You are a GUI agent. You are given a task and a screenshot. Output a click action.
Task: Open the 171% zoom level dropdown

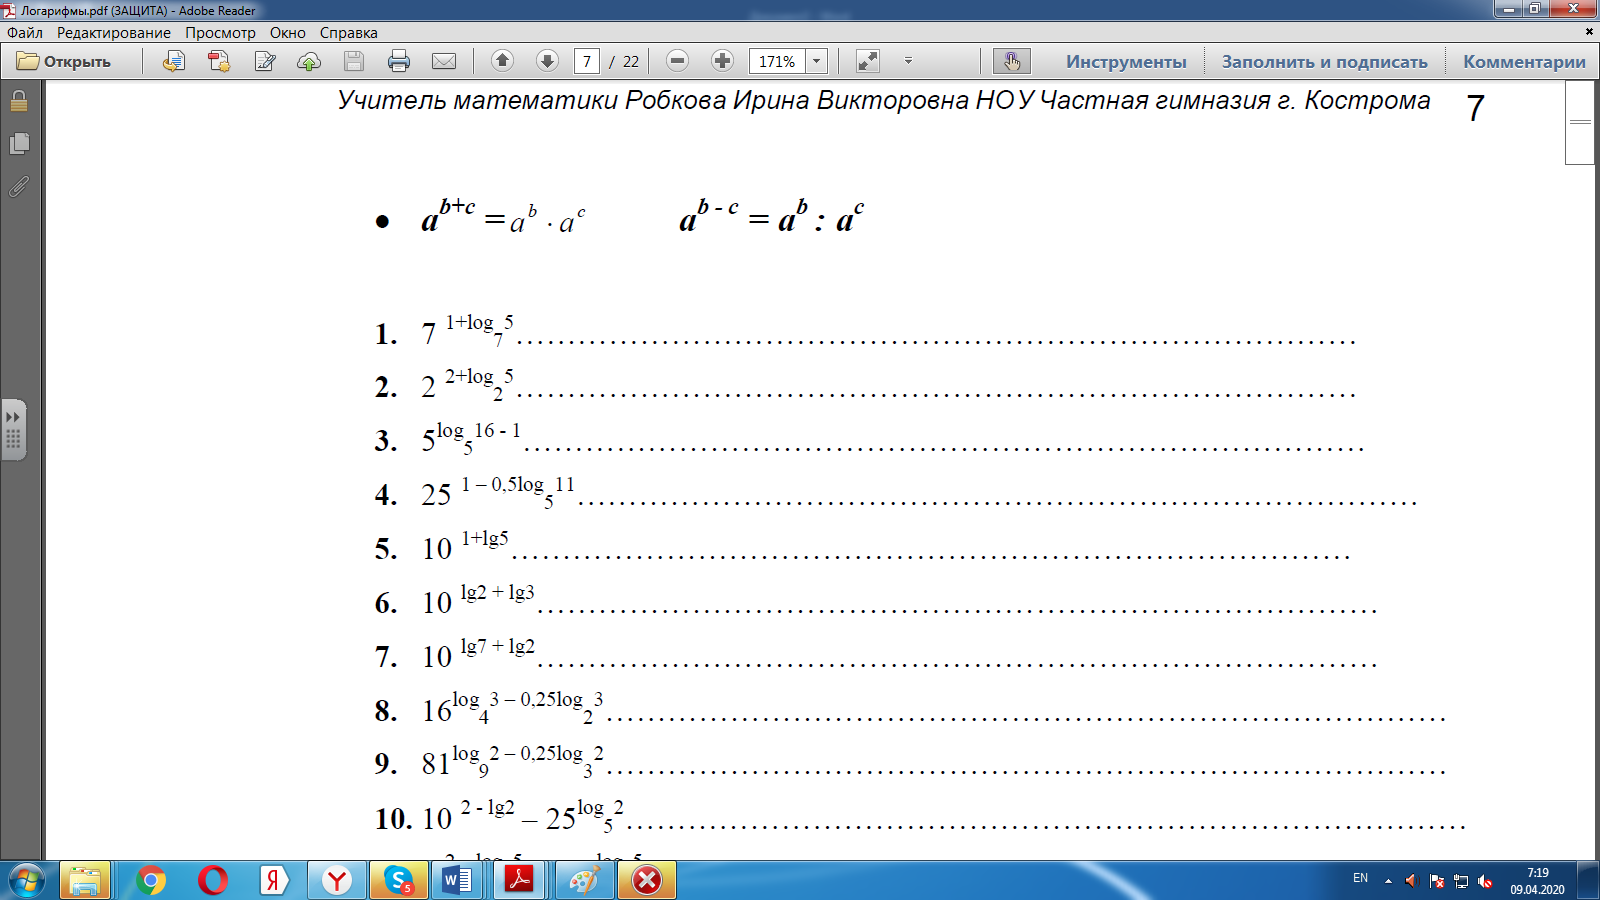coord(816,61)
